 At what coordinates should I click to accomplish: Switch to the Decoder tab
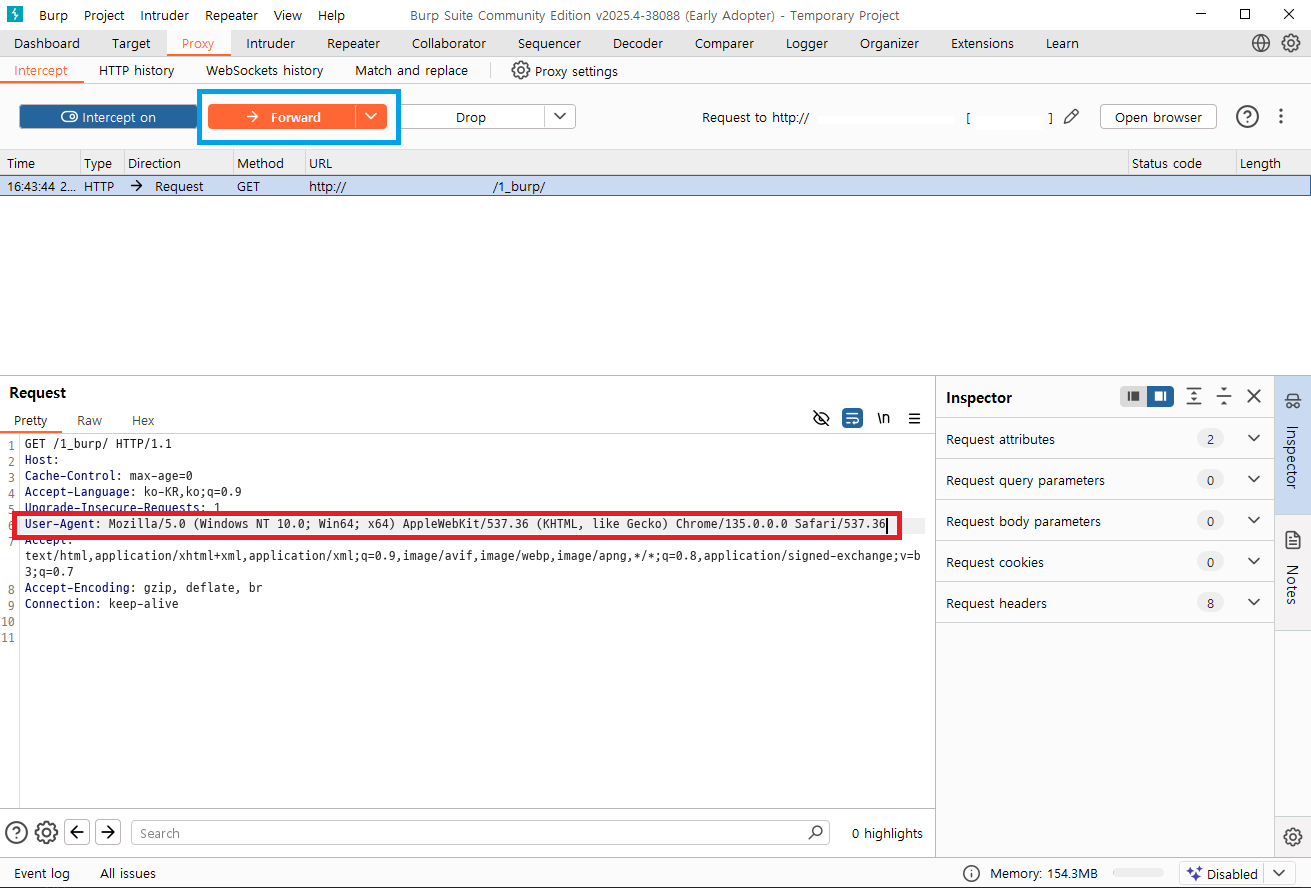638,43
